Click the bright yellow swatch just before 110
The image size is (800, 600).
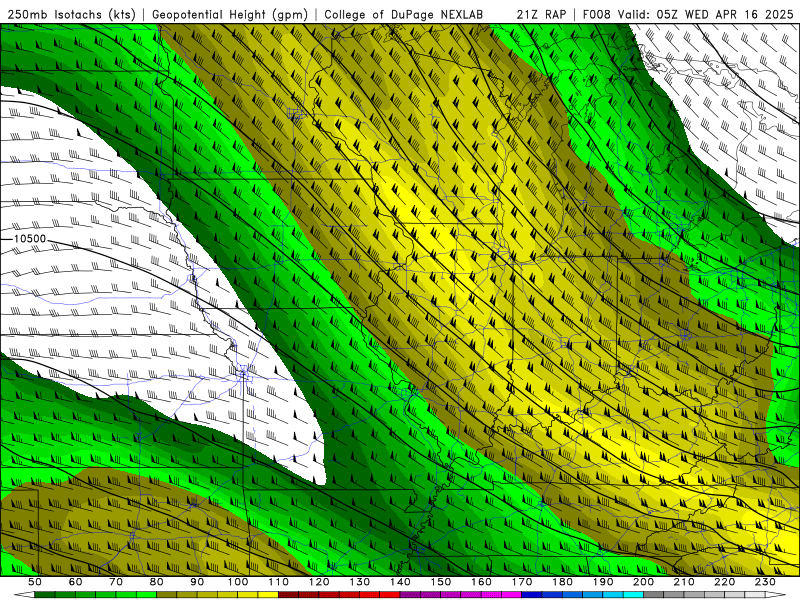click(268, 595)
